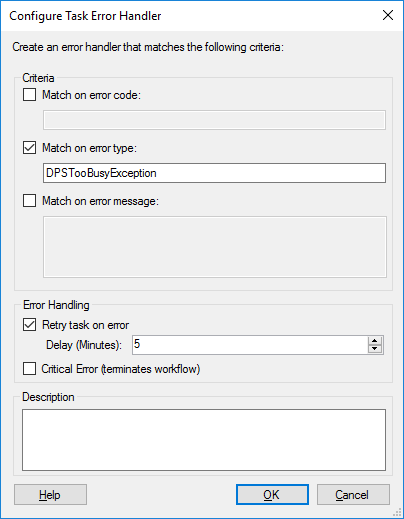Check Critical Error terminates workflow option
Viewport: 404px width, 519px height.
[29, 369]
